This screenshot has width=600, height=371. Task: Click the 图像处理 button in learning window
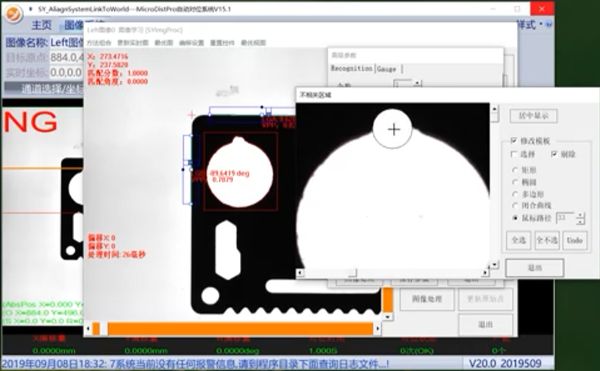click(x=427, y=299)
